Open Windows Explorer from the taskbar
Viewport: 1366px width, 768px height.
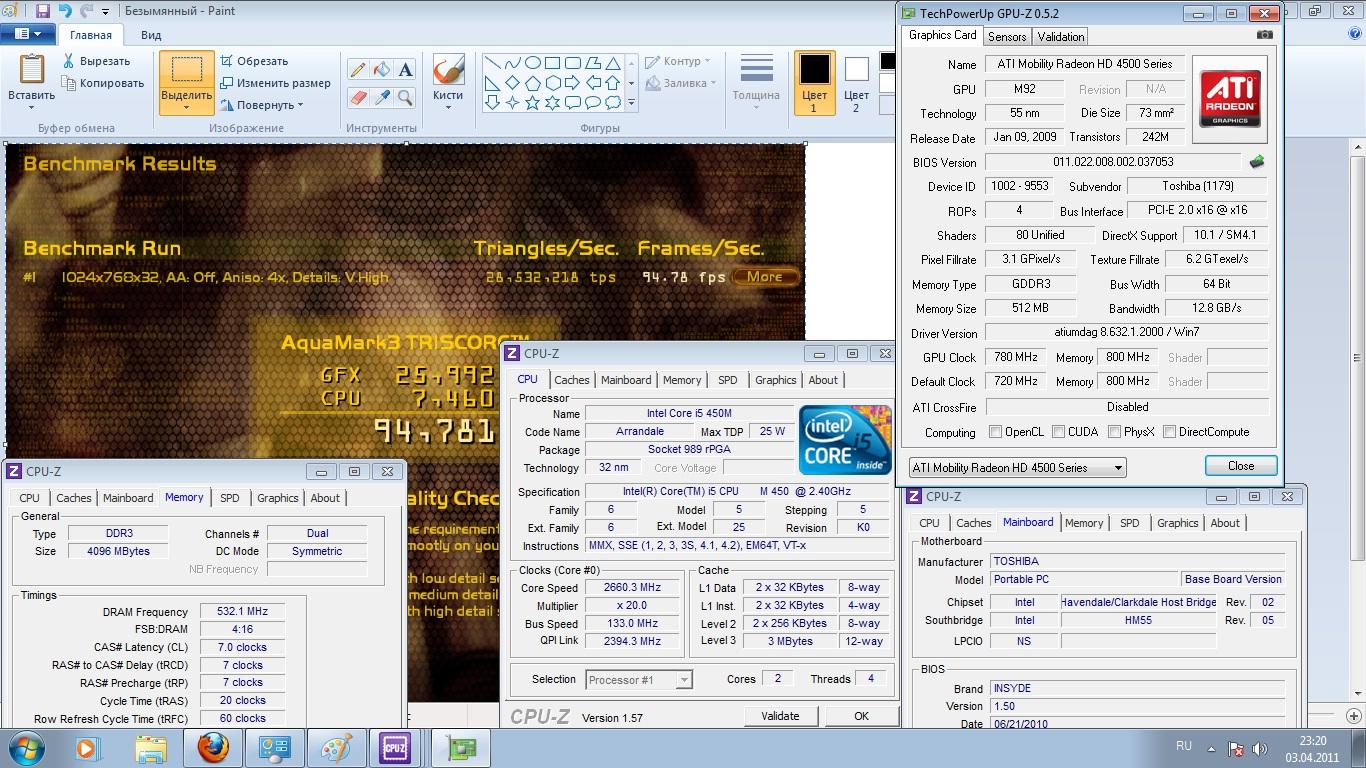[x=151, y=748]
